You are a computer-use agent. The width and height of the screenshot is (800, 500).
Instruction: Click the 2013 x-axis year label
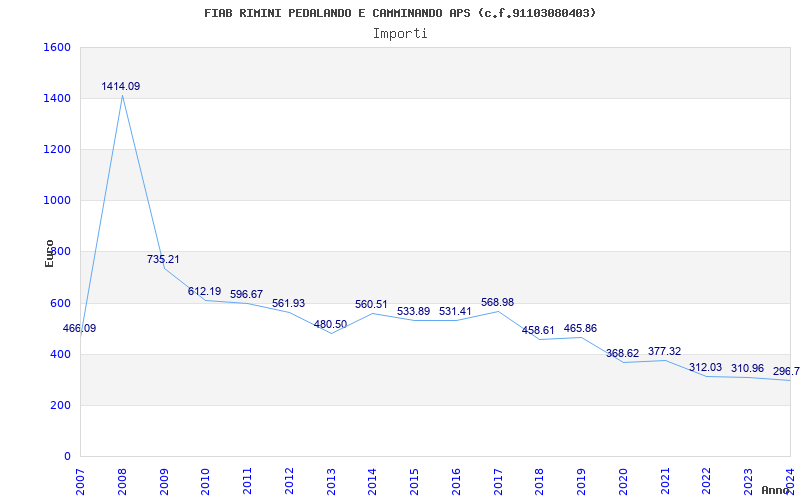(331, 481)
